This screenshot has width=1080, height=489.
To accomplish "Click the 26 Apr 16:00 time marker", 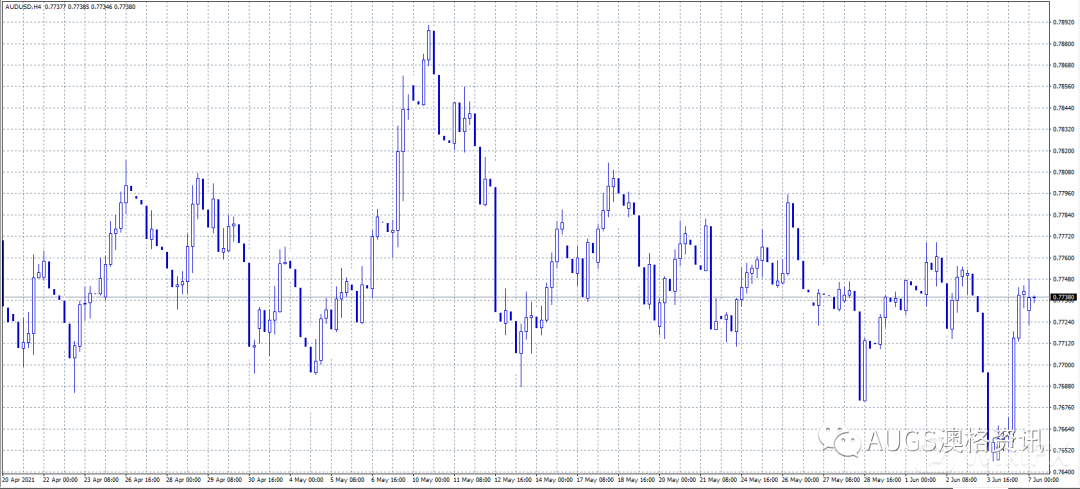I will click(x=141, y=481).
